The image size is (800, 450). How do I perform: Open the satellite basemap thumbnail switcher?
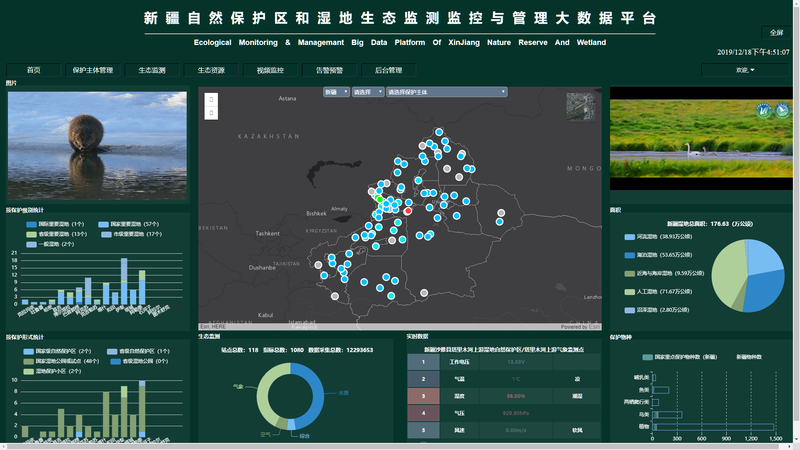click(x=579, y=106)
